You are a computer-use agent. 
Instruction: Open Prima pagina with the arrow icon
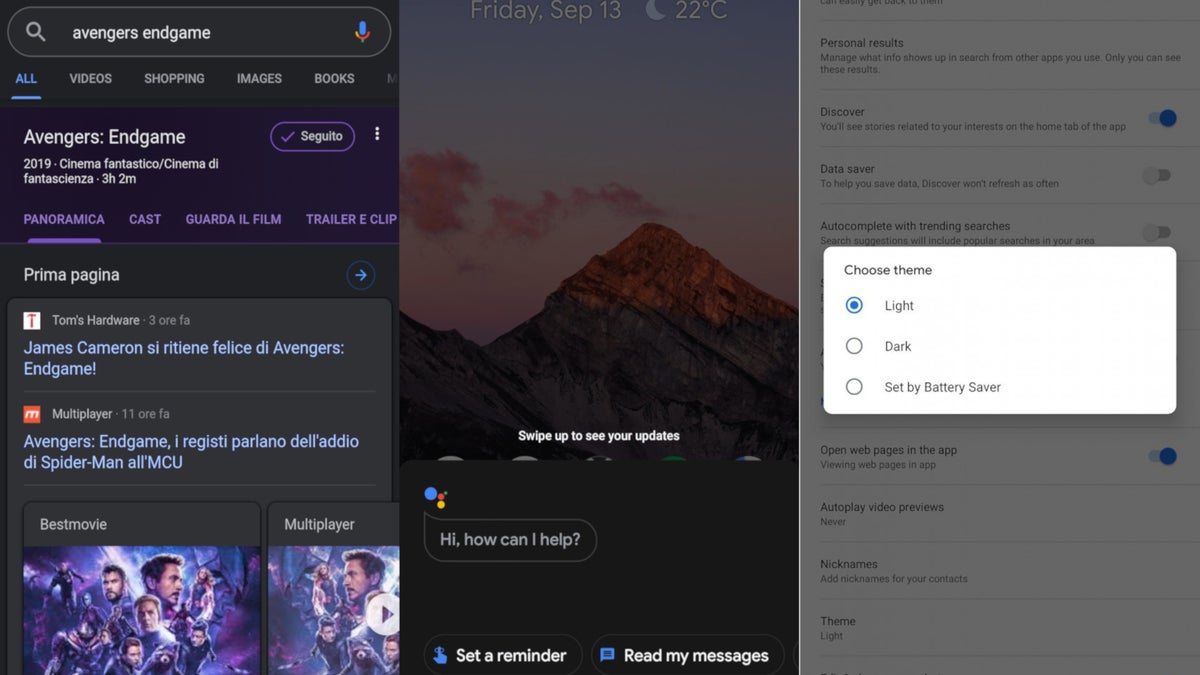point(361,275)
